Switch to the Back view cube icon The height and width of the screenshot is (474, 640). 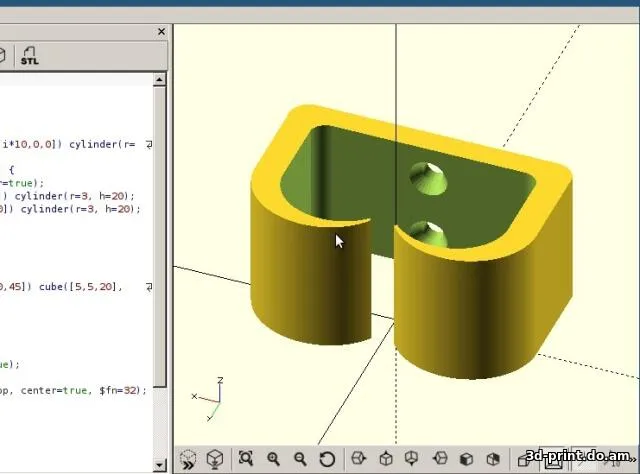(493, 459)
